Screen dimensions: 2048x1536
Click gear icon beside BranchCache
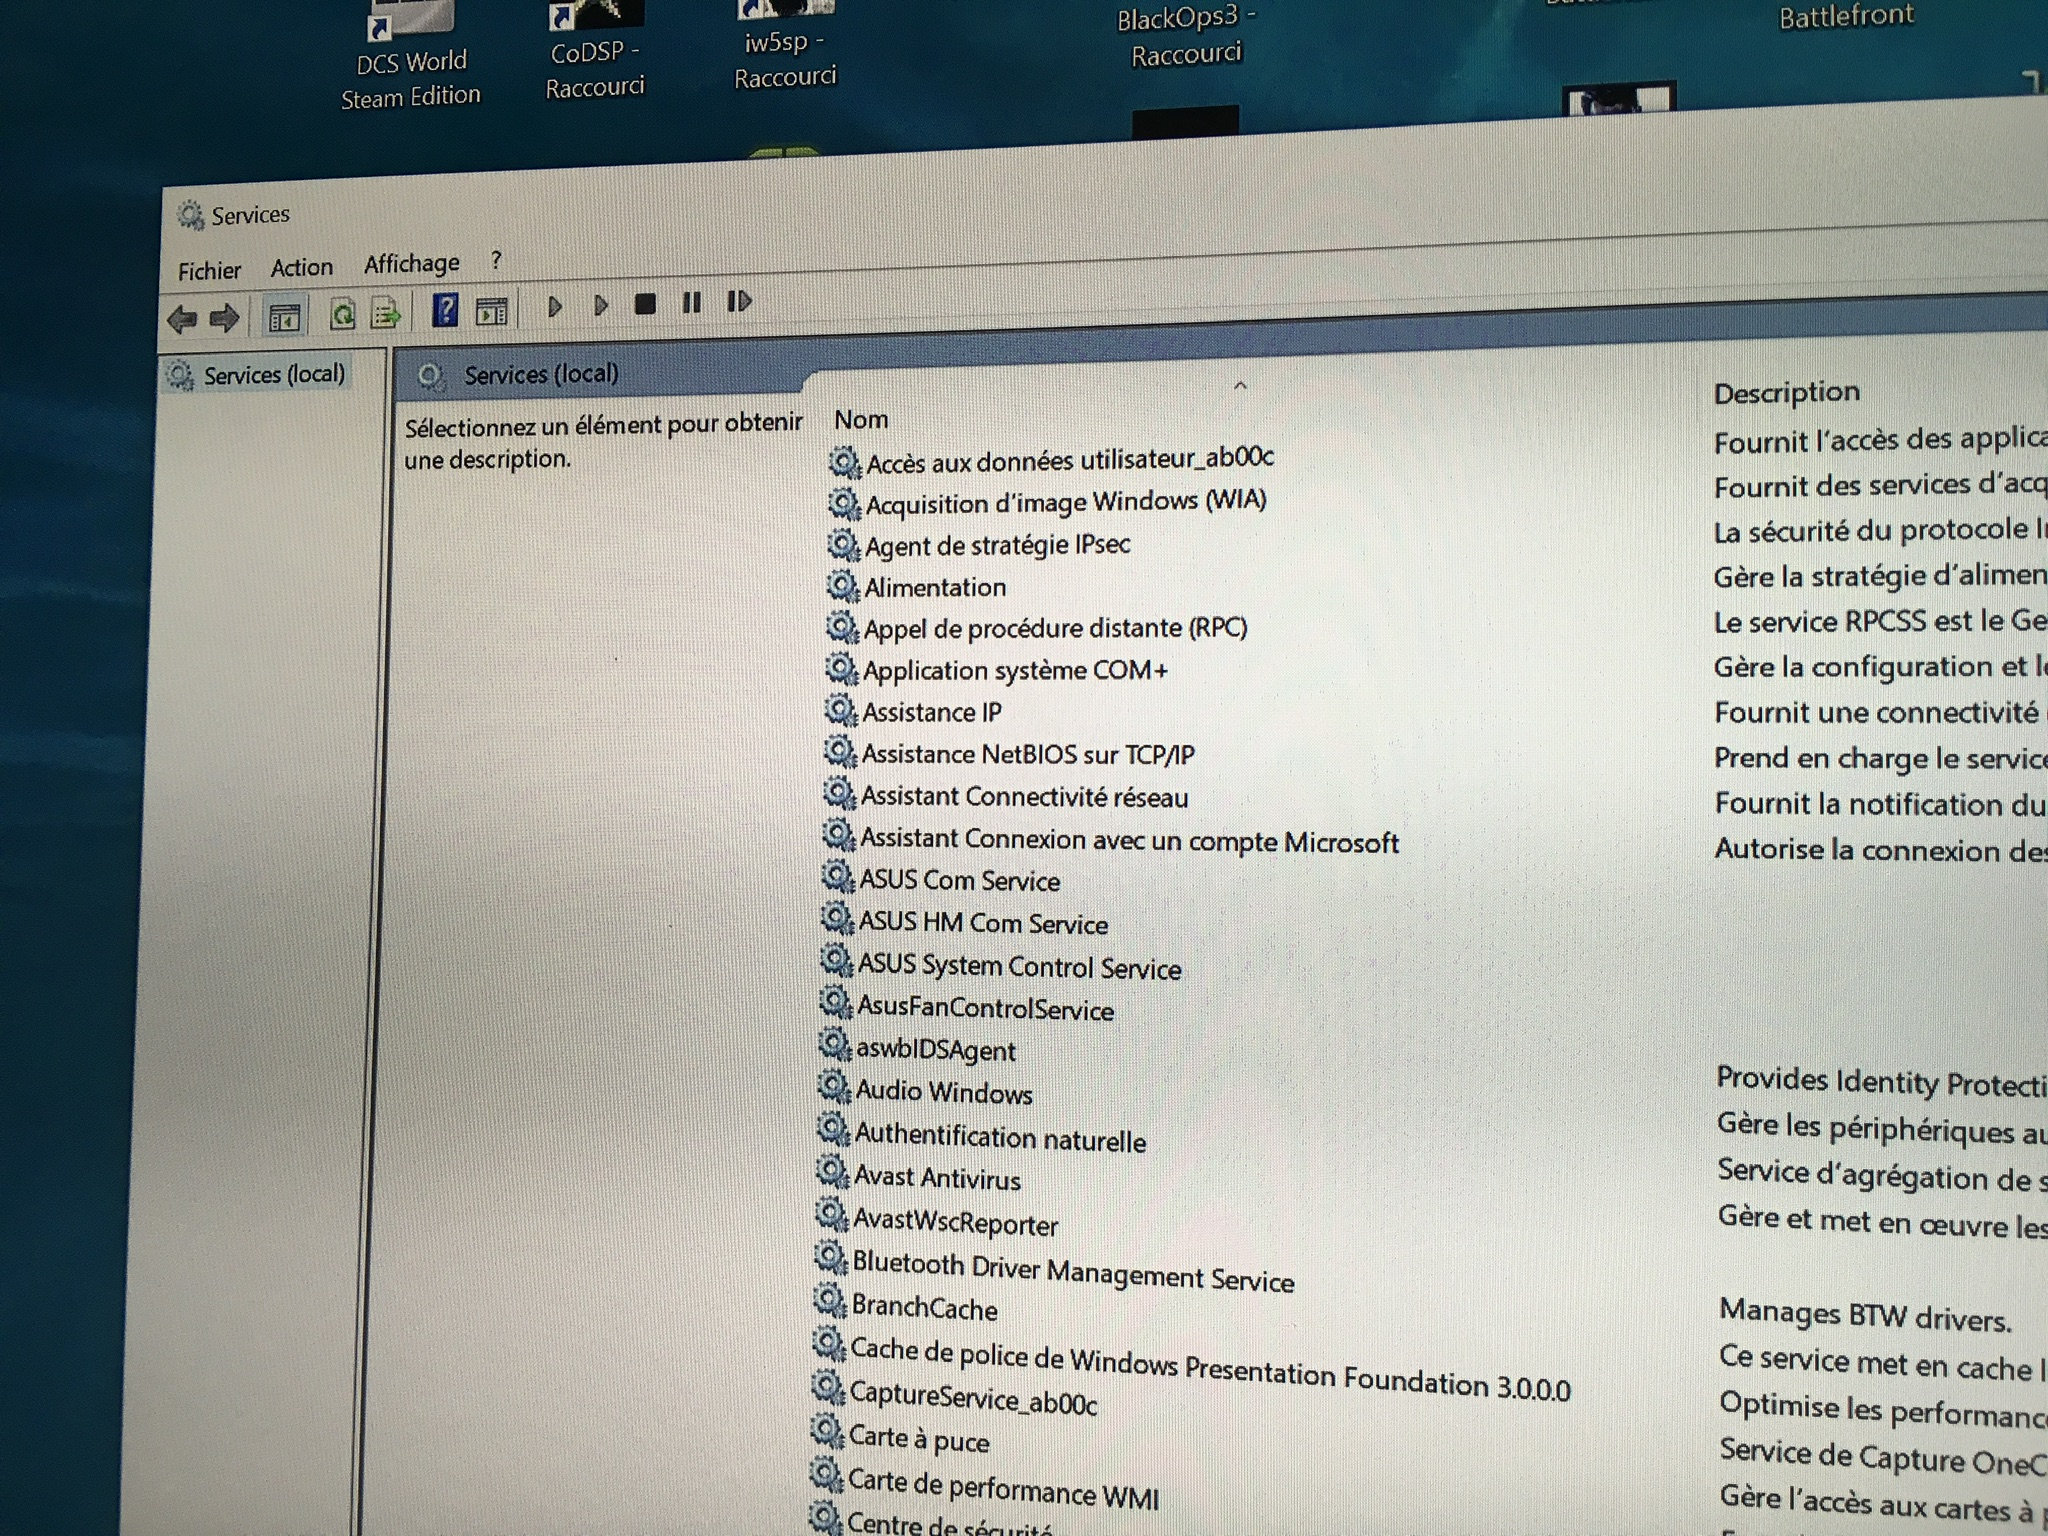pyautogui.click(x=829, y=1300)
